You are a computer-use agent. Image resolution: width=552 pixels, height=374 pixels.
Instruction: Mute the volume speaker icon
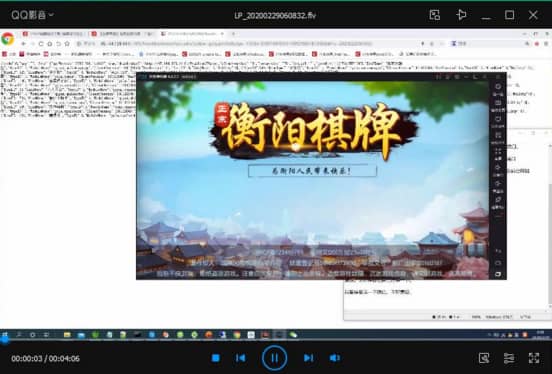pyautogui.click(x=334, y=358)
